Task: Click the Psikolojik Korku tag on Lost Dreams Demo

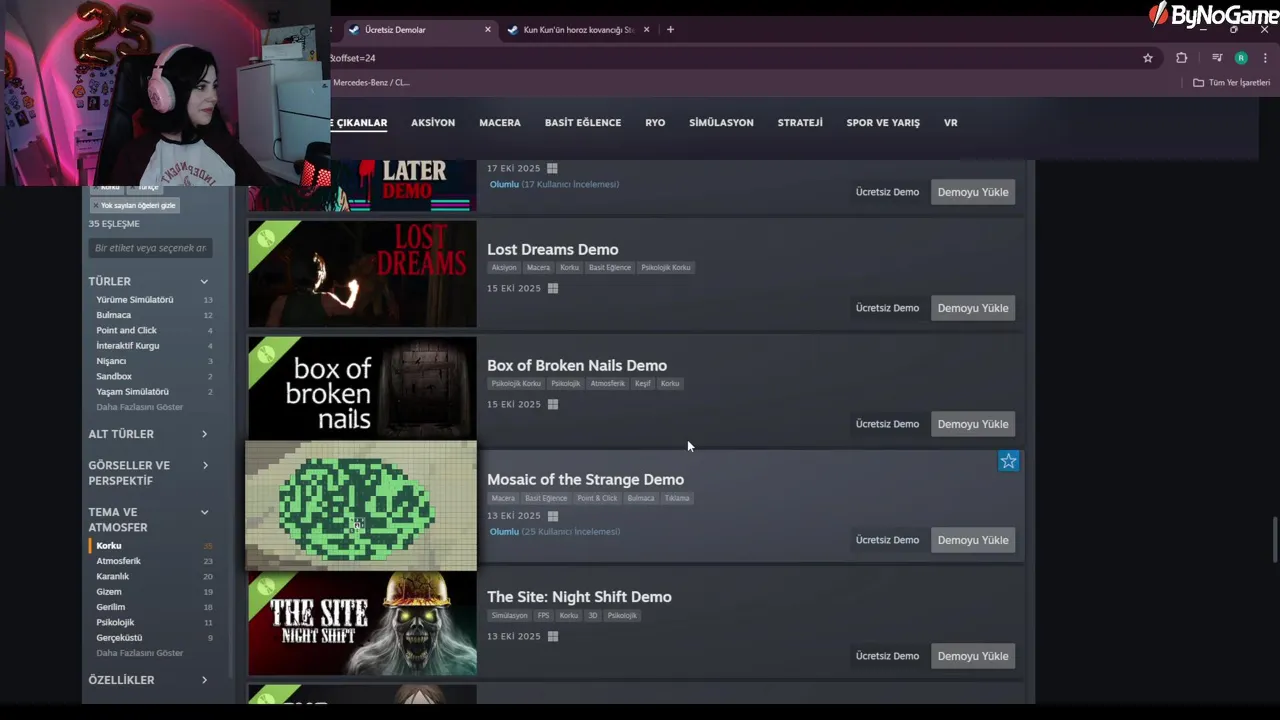Action: coord(666,268)
